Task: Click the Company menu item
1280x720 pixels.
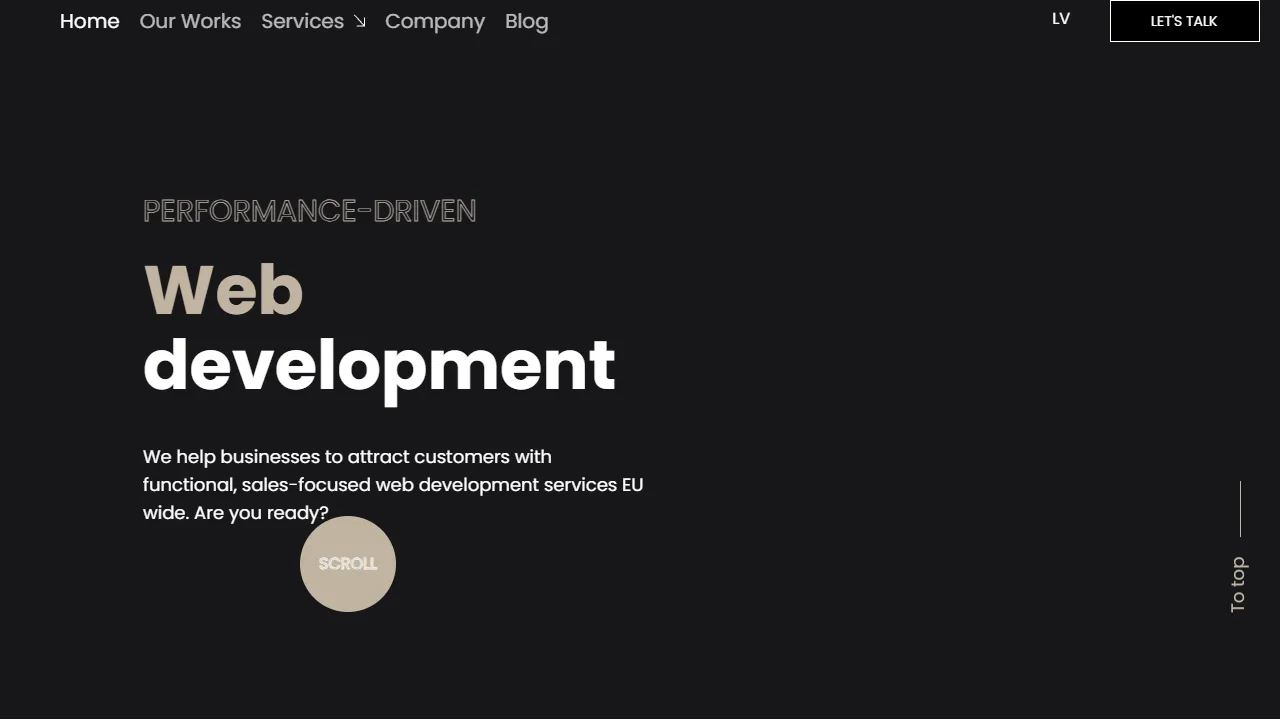Action: (x=435, y=21)
